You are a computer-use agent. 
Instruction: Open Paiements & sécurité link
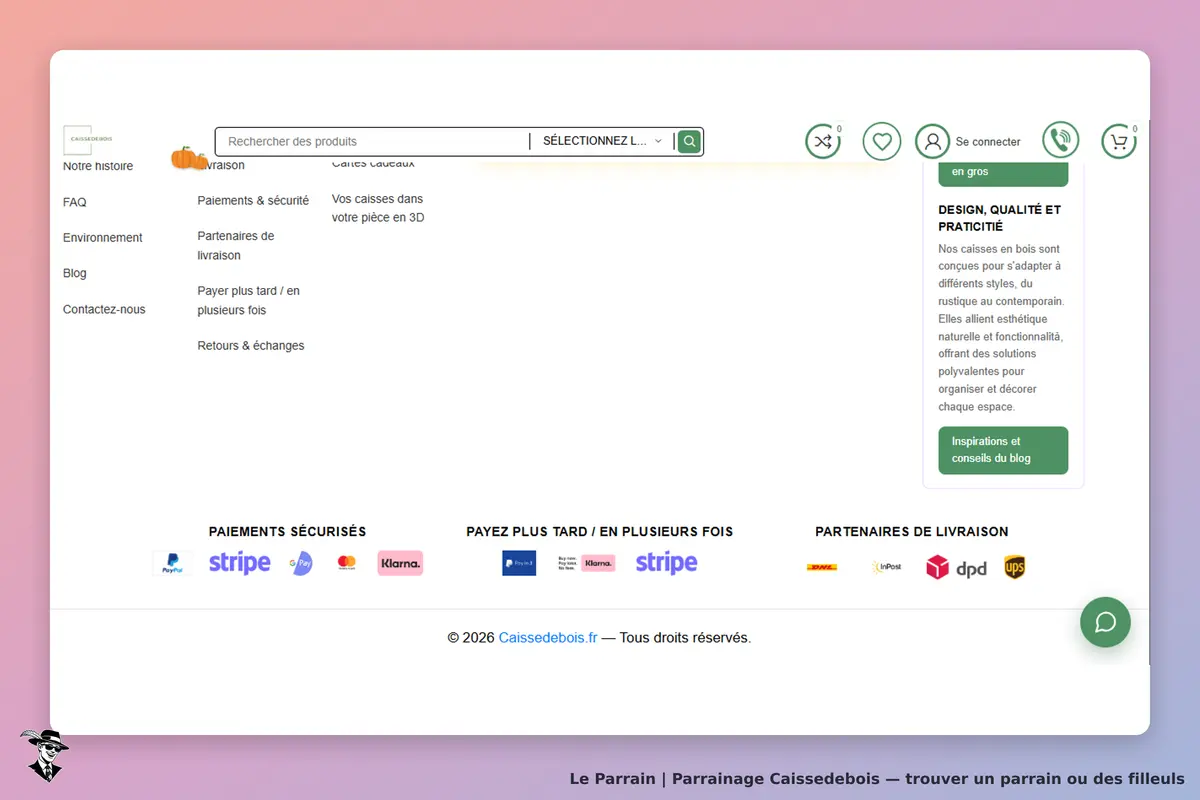[x=253, y=201]
